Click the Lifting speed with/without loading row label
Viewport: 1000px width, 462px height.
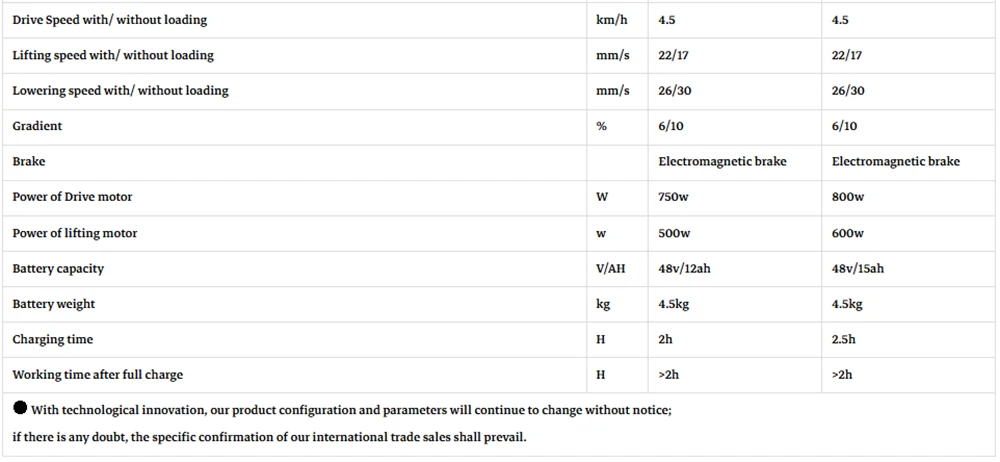tap(113, 55)
